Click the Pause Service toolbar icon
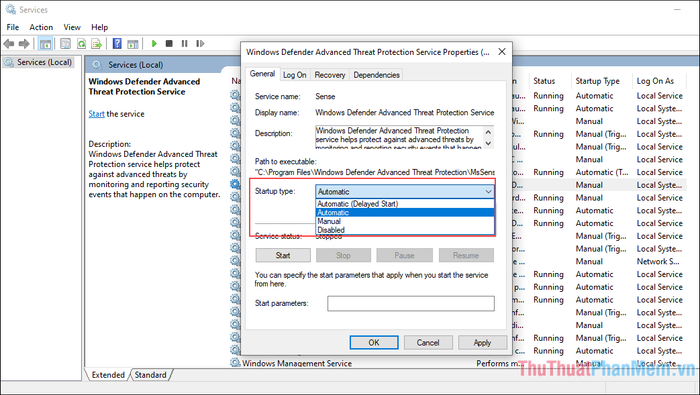The height and width of the screenshot is (395, 700). tap(184, 43)
